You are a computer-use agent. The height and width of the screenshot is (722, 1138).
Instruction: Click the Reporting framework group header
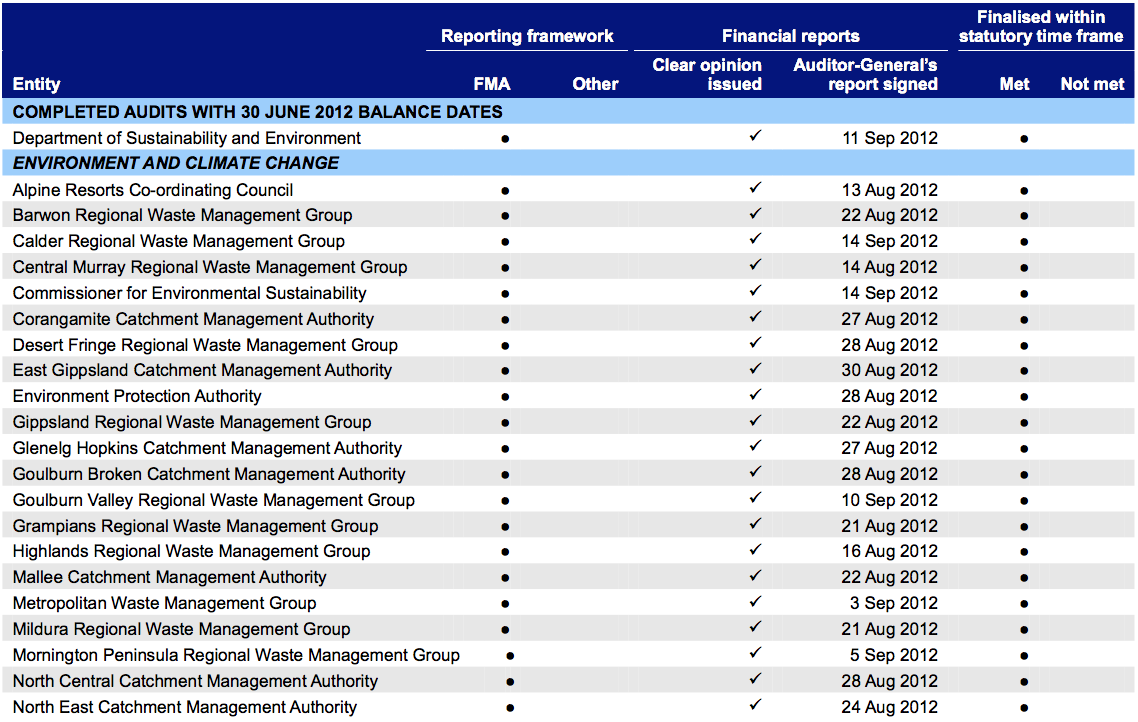tap(527, 36)
